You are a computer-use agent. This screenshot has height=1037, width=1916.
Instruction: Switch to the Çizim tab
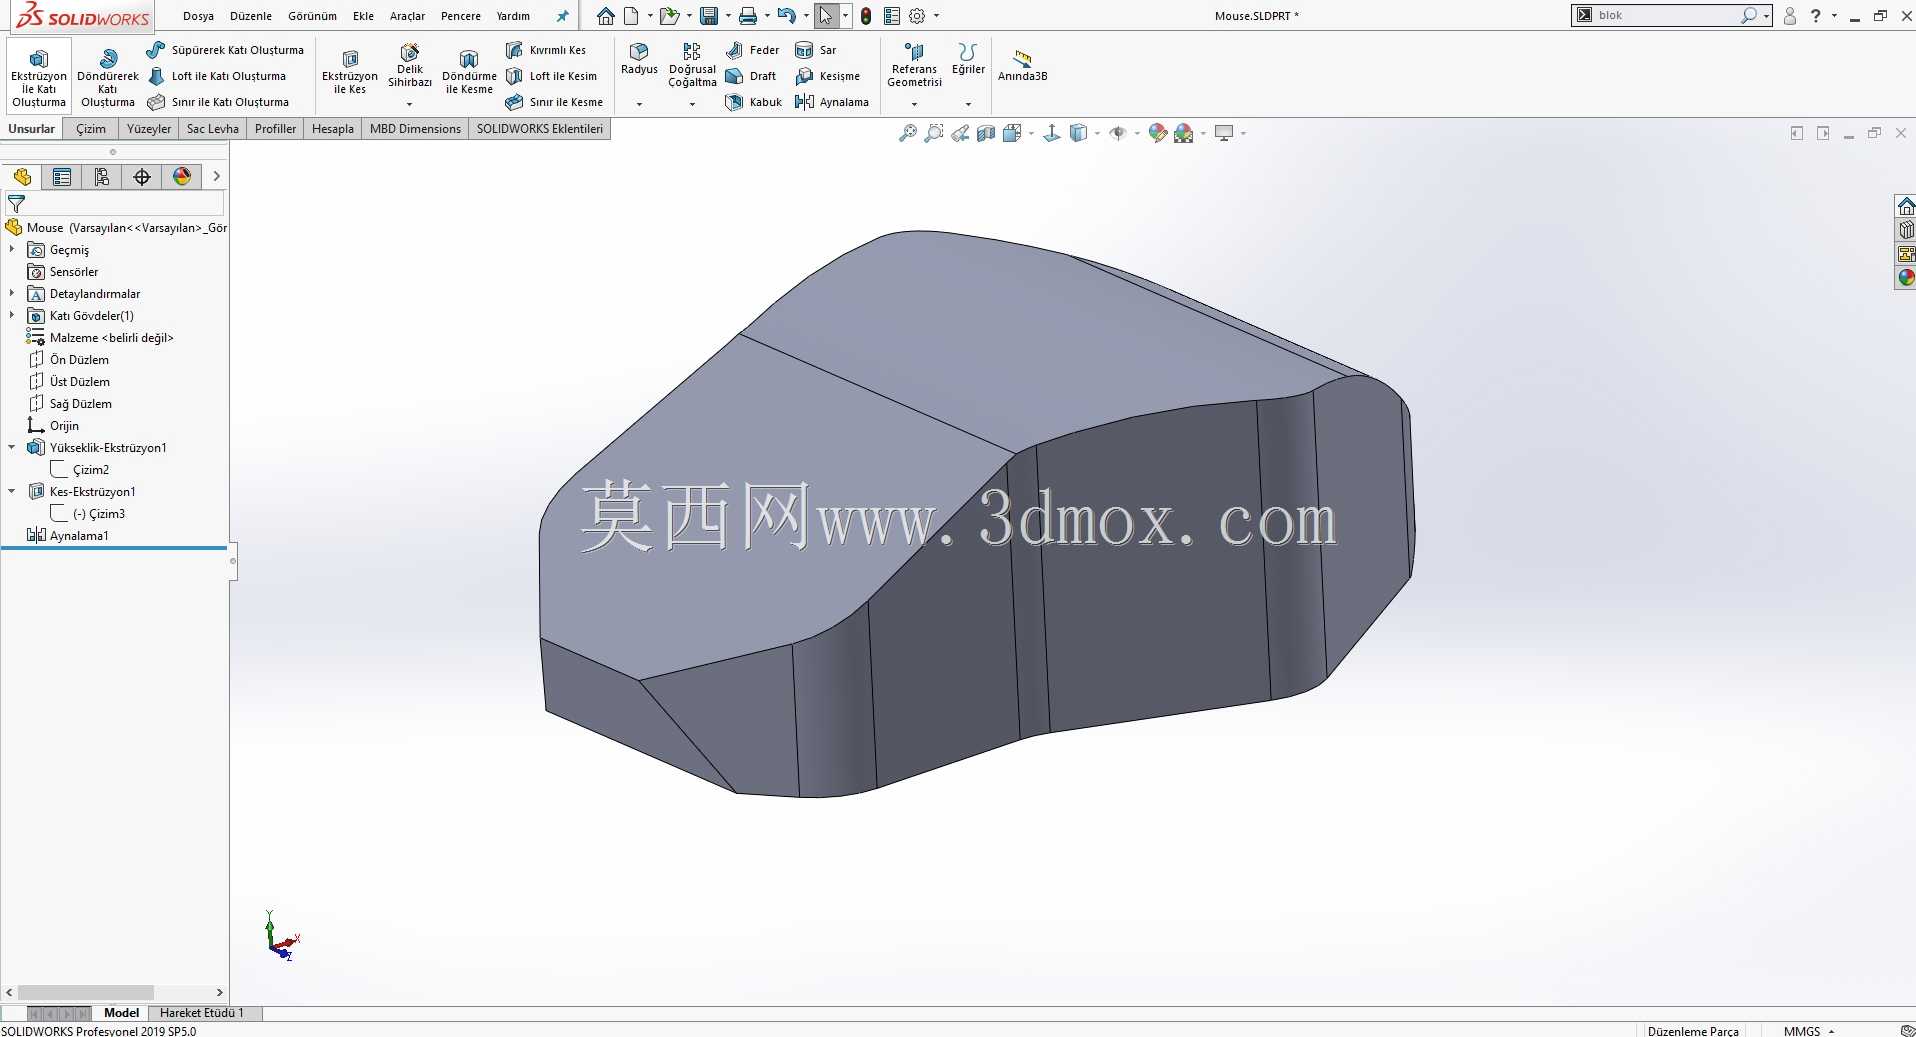pos(91,129)
